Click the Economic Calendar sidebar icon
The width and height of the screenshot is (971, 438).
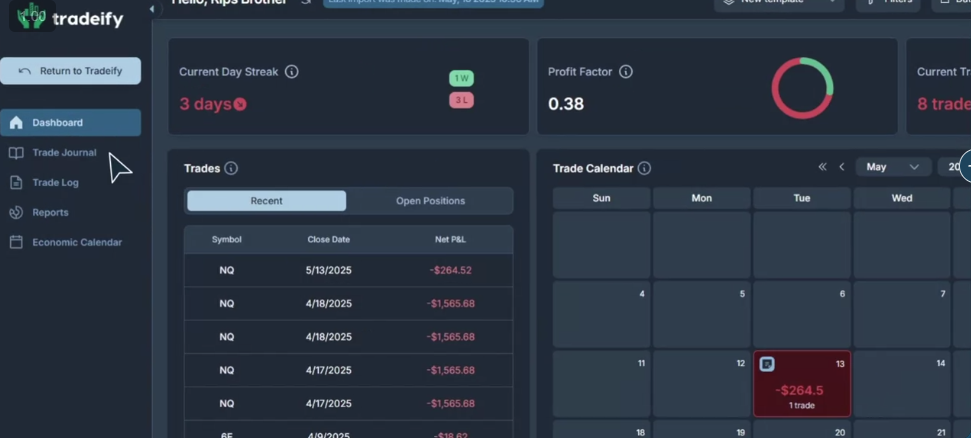coord(16,242)
